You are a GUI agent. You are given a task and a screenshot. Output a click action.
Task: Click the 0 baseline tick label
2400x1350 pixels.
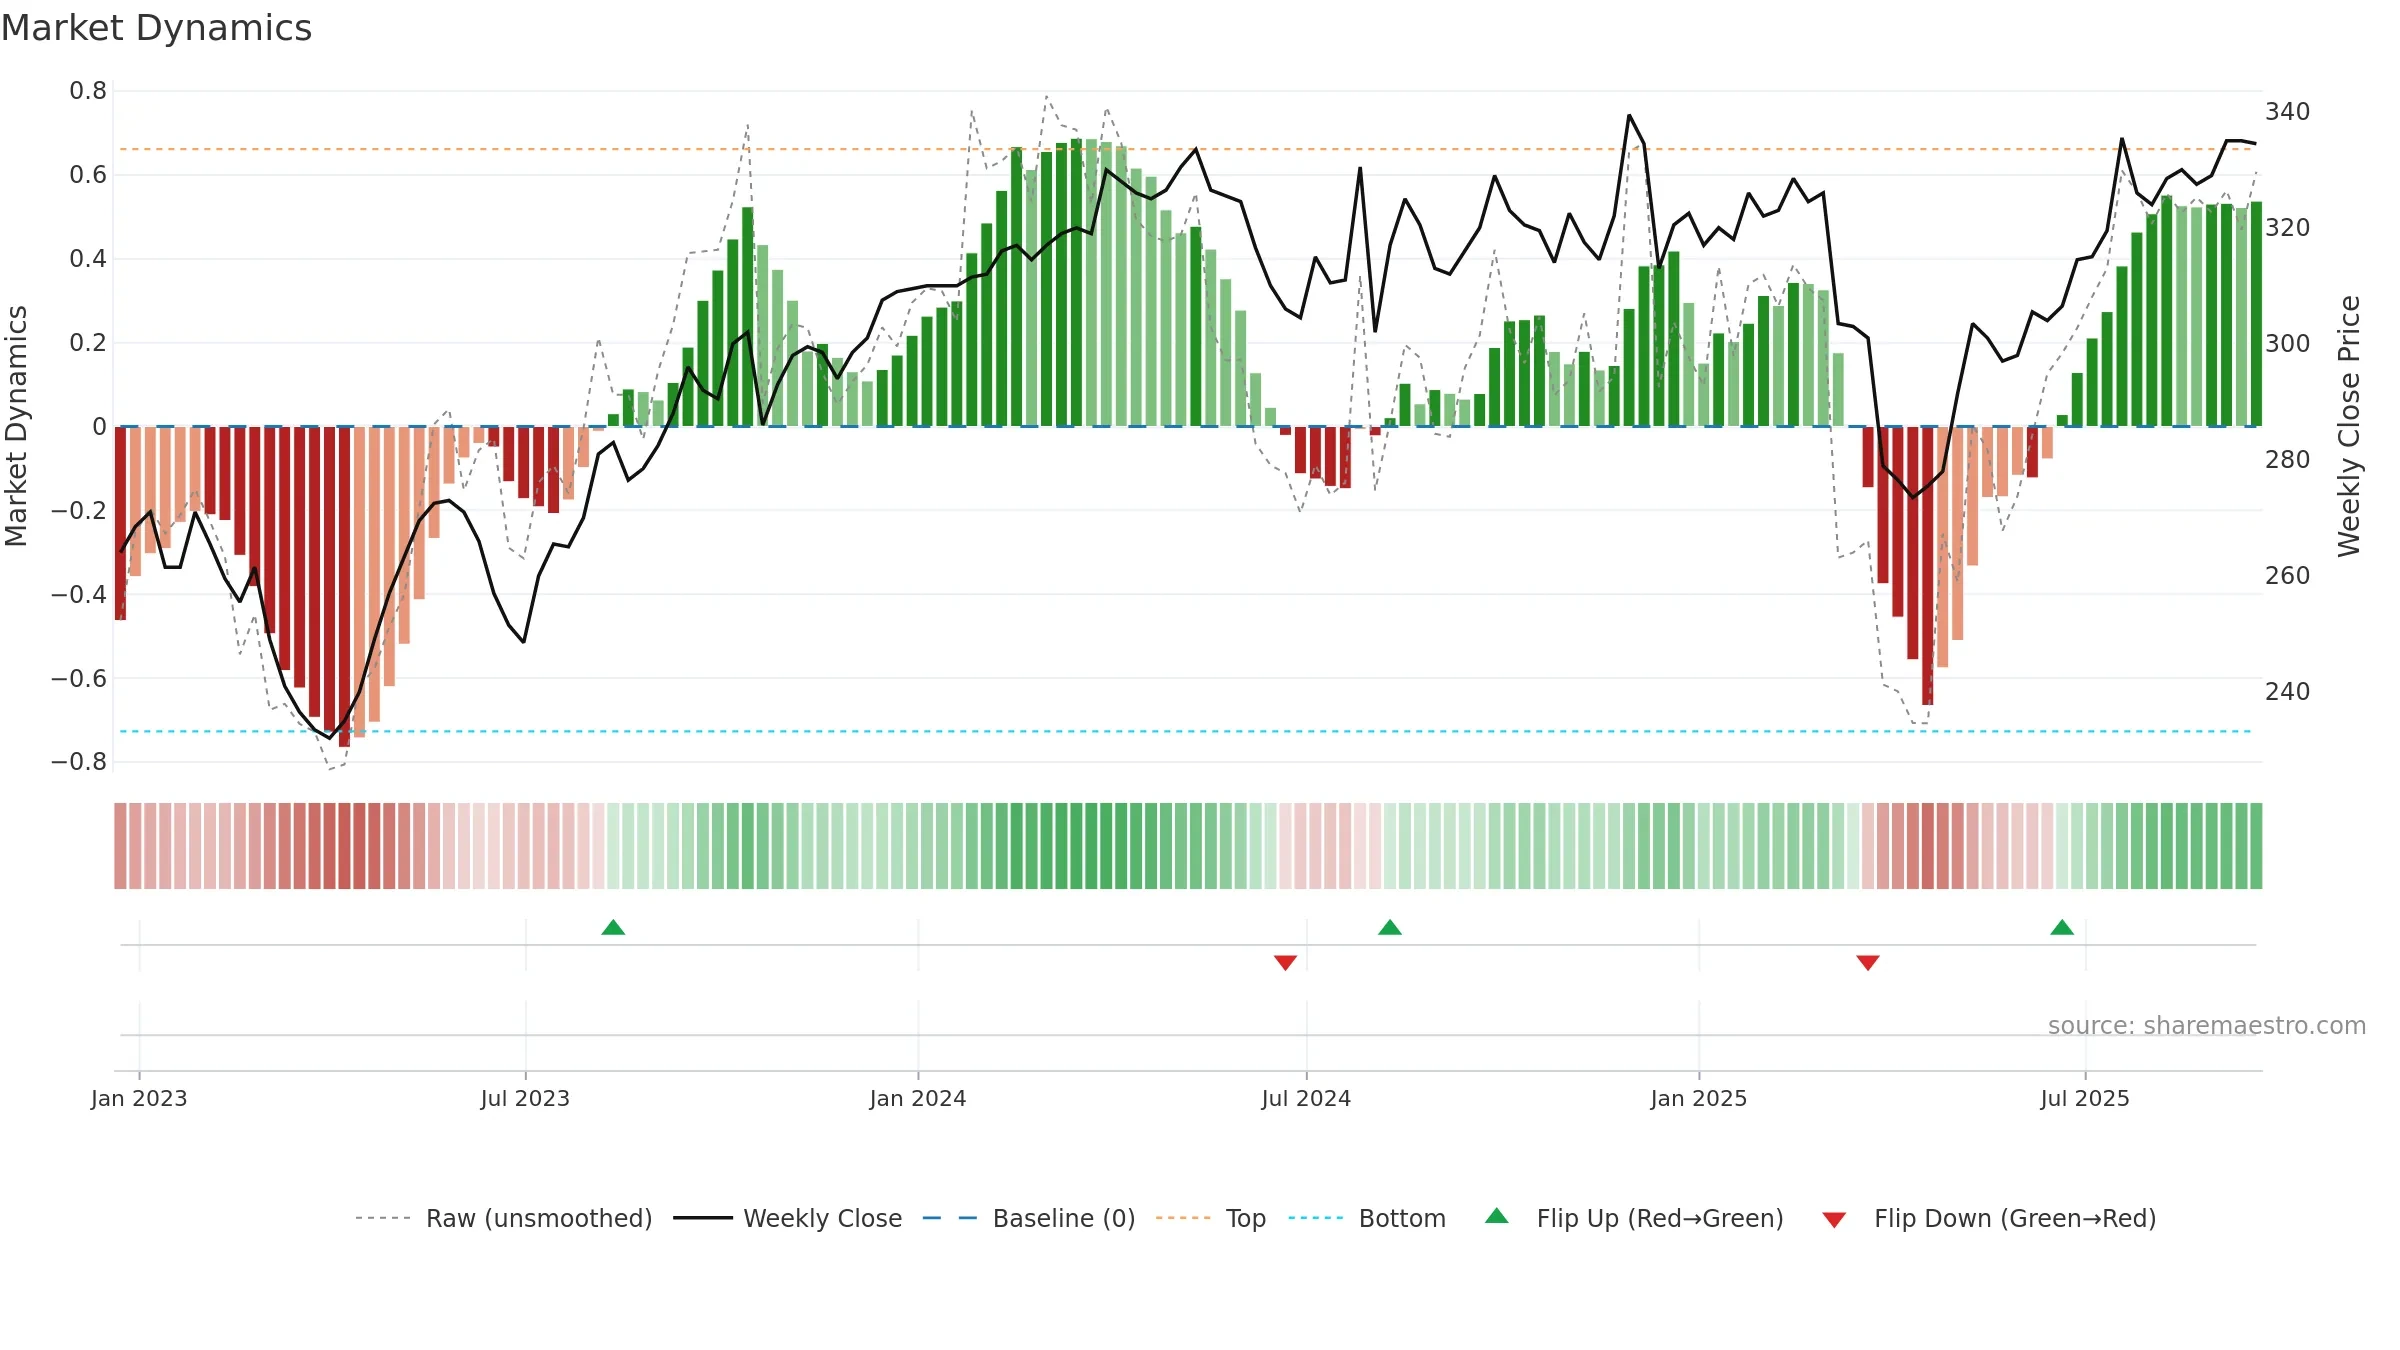point(99,427)
